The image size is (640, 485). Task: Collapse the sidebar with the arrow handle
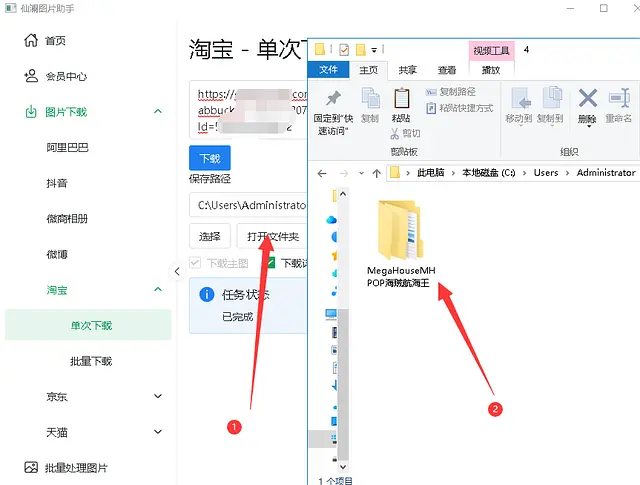click(177, 271)
